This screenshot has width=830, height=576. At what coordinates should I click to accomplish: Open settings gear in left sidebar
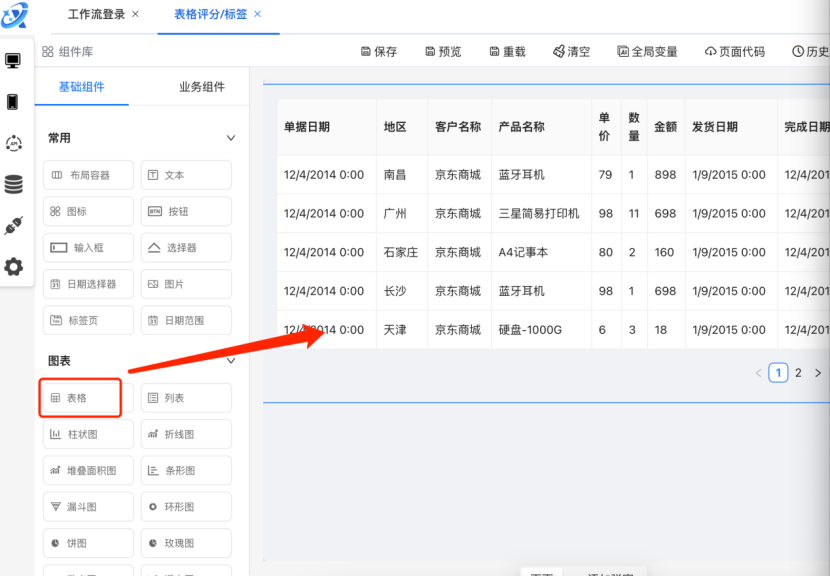pos(13,267)
